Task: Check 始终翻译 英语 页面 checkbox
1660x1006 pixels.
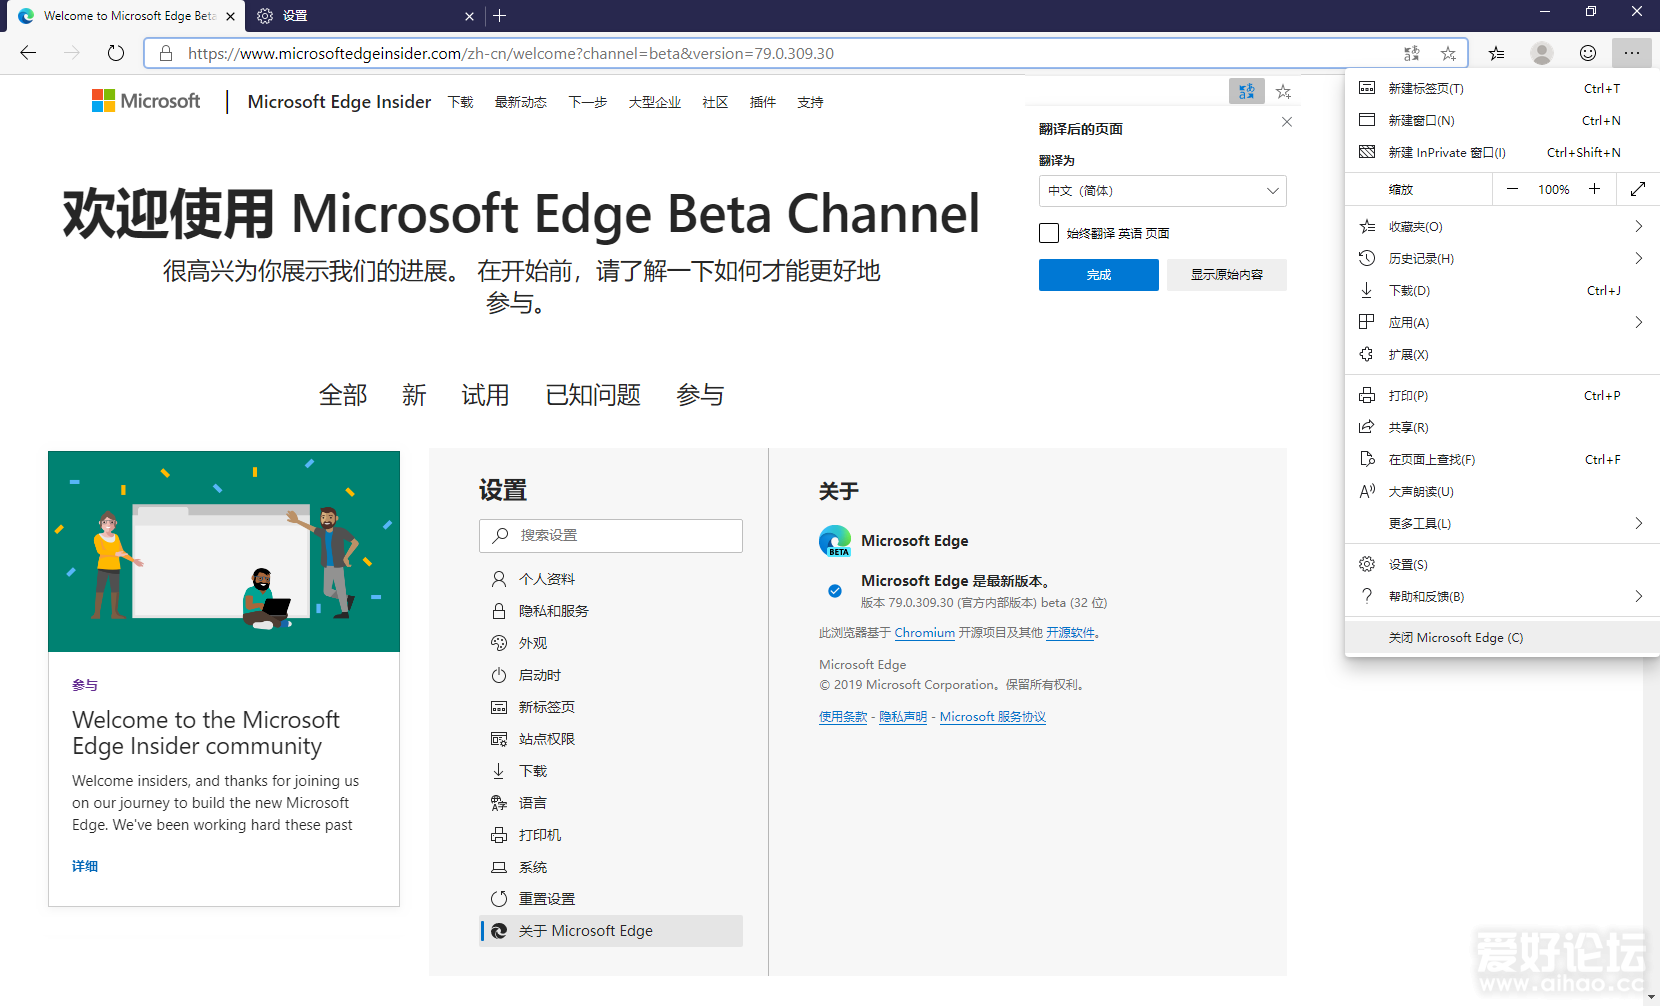Action: click(1049, 233)
